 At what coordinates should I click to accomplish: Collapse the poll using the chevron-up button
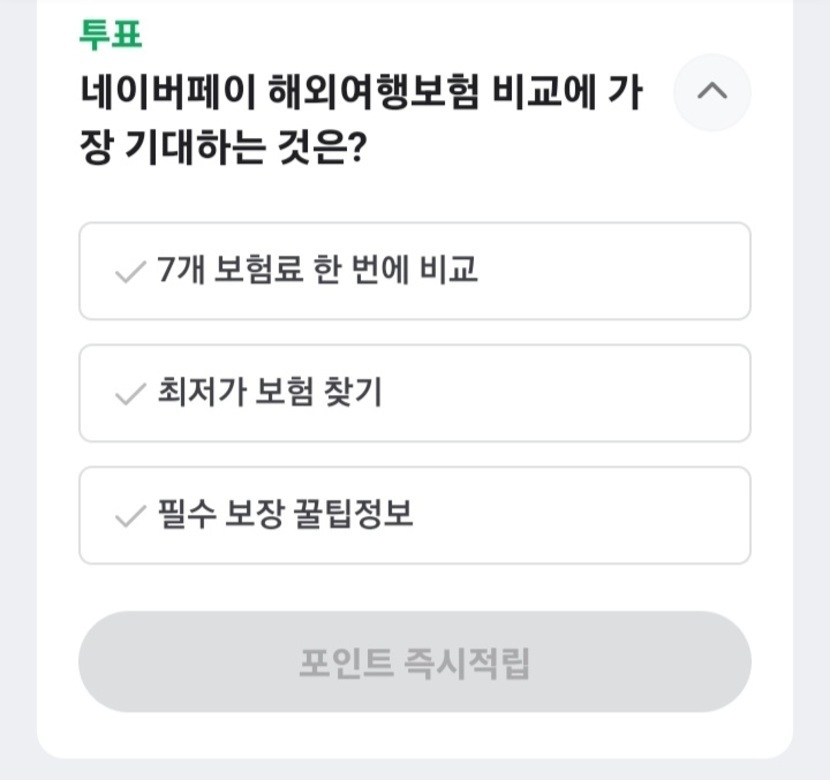point(711,92)
